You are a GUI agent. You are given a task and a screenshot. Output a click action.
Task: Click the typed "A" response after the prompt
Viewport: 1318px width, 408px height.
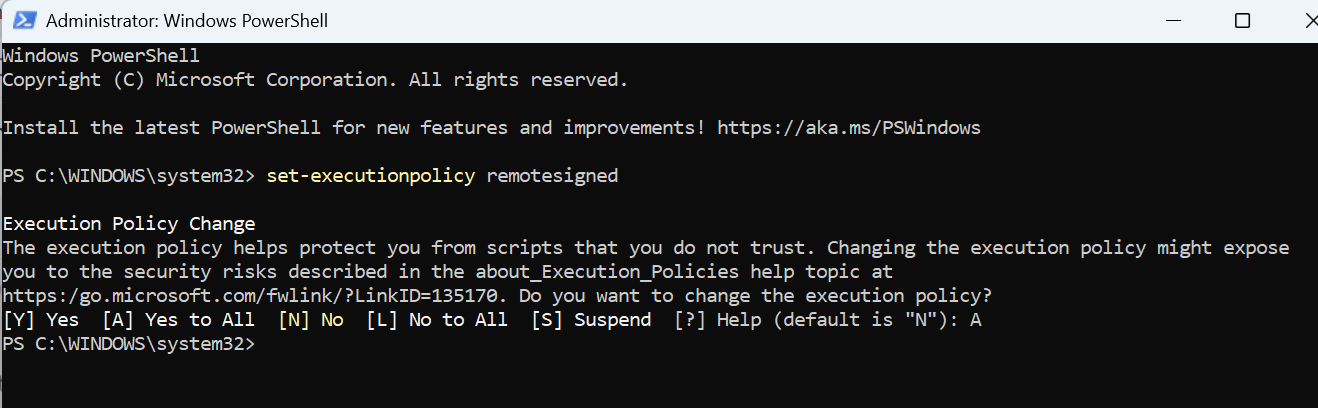pyautogui.click(x=975, y=320)
